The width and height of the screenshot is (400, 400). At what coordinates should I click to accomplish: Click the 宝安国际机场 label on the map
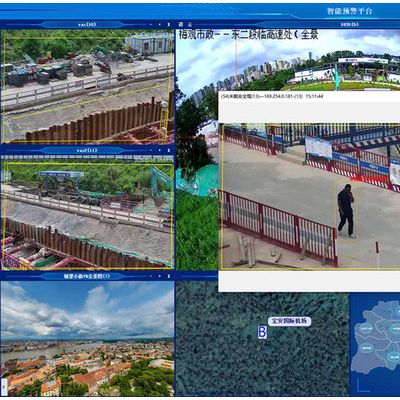tap(290, 321)
